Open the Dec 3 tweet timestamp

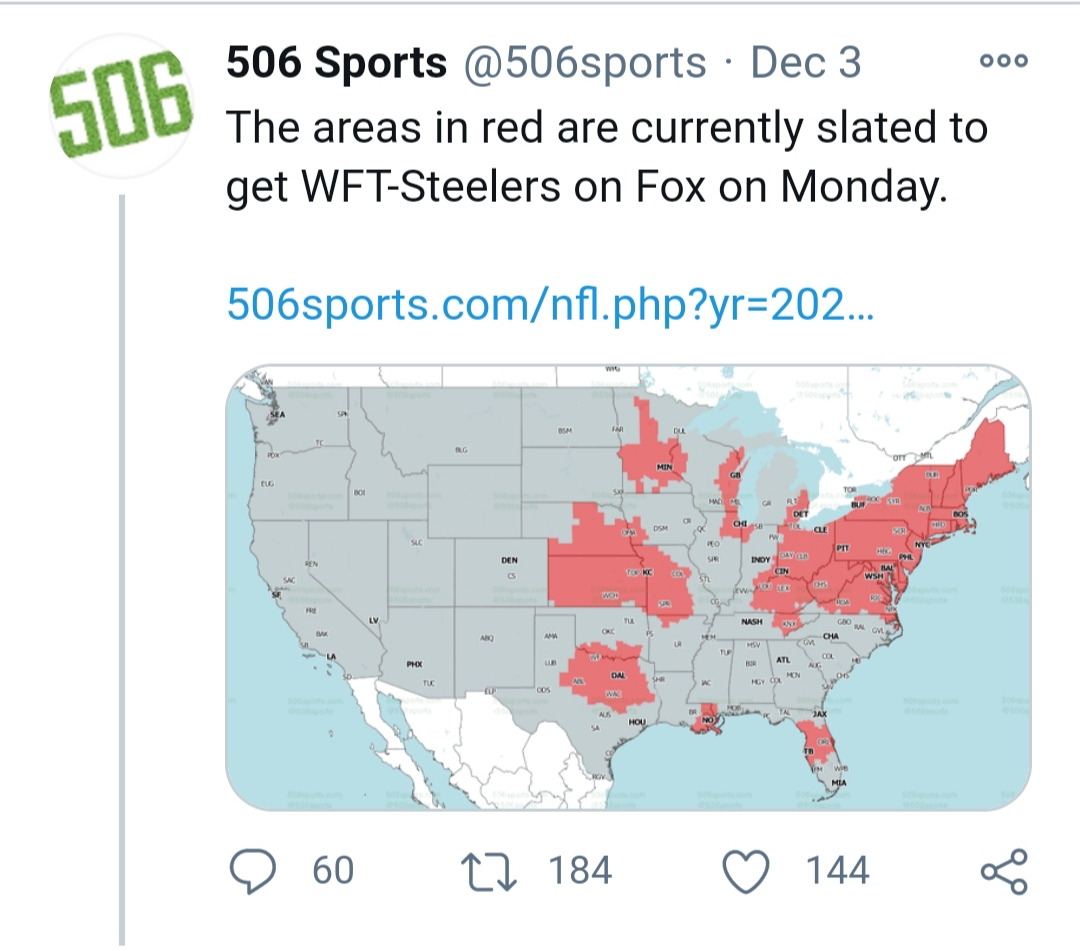805,62
